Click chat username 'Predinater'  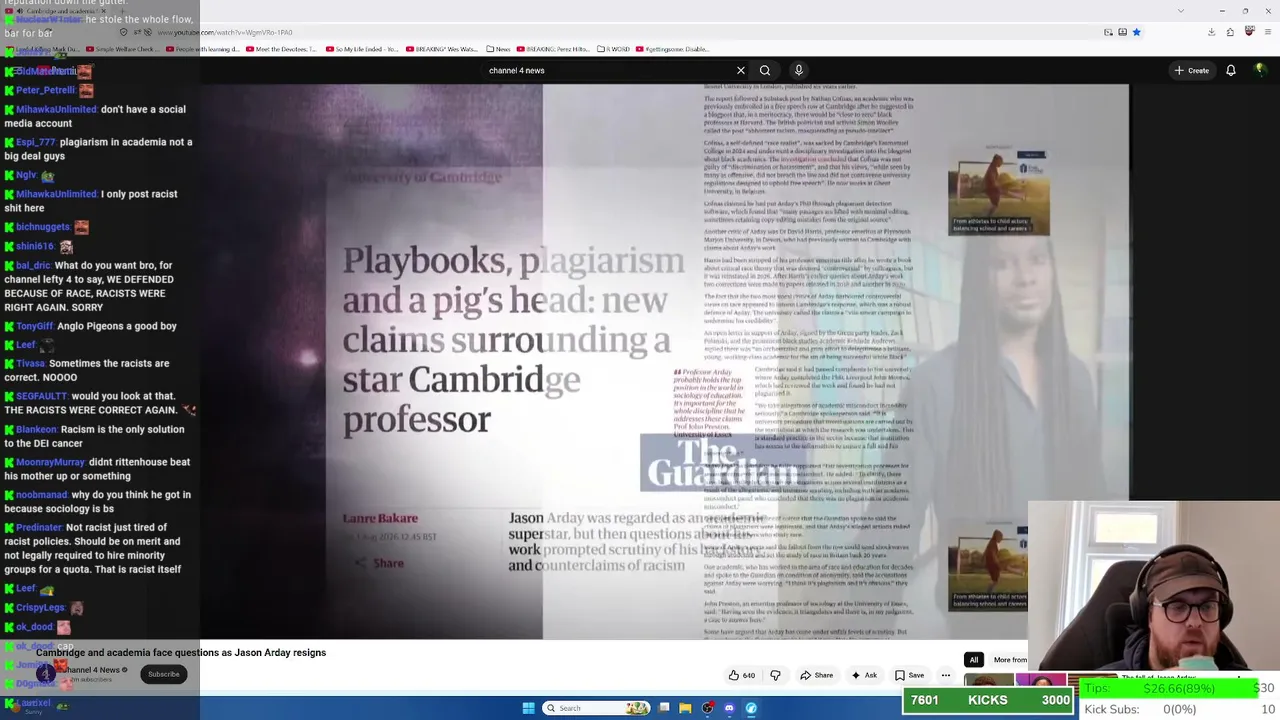(38, 527)
